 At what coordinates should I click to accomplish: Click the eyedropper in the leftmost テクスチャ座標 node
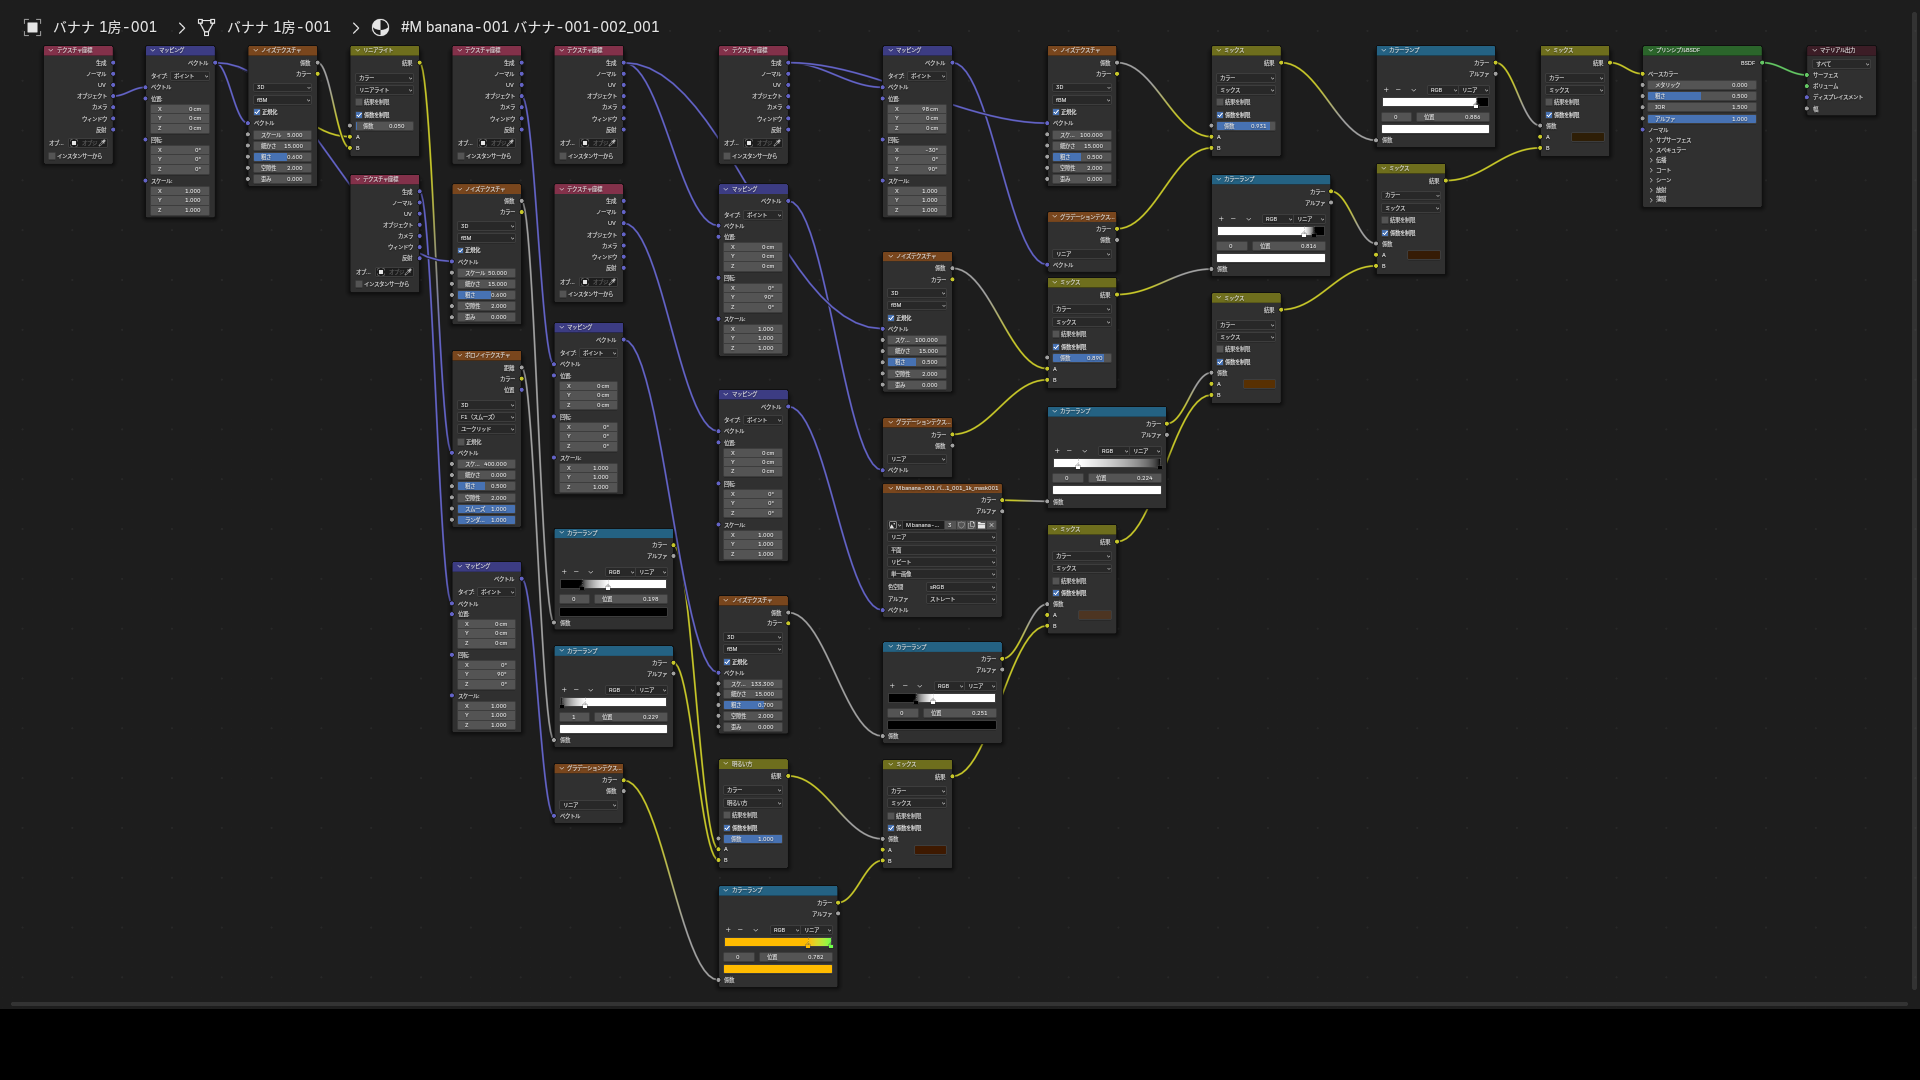tap(101, 143)
